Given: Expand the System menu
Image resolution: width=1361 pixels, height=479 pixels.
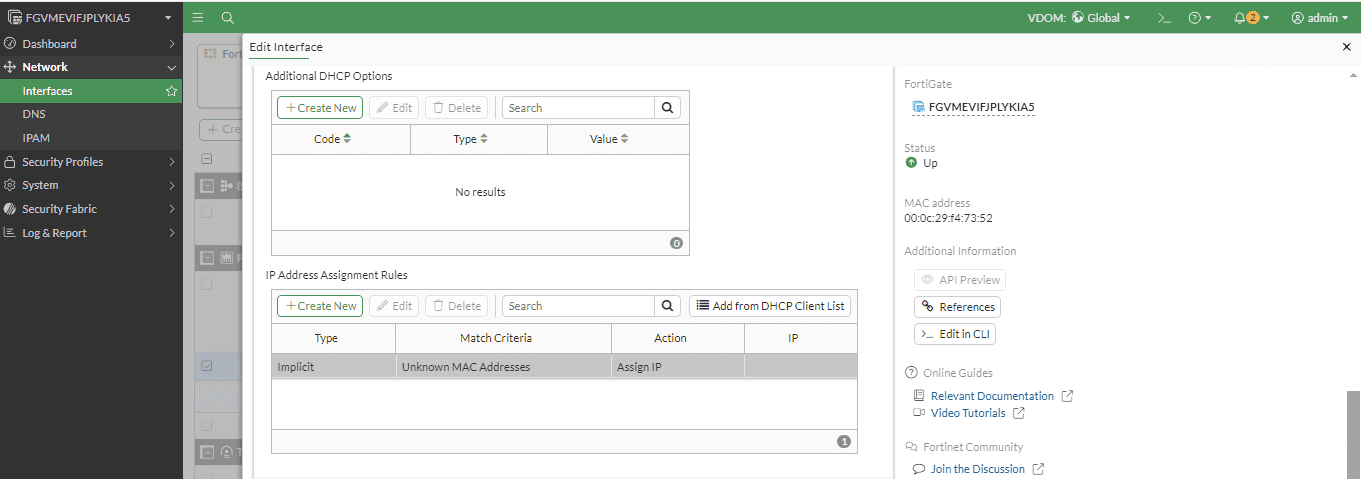Looking at the screenshot, I should 91,185.
